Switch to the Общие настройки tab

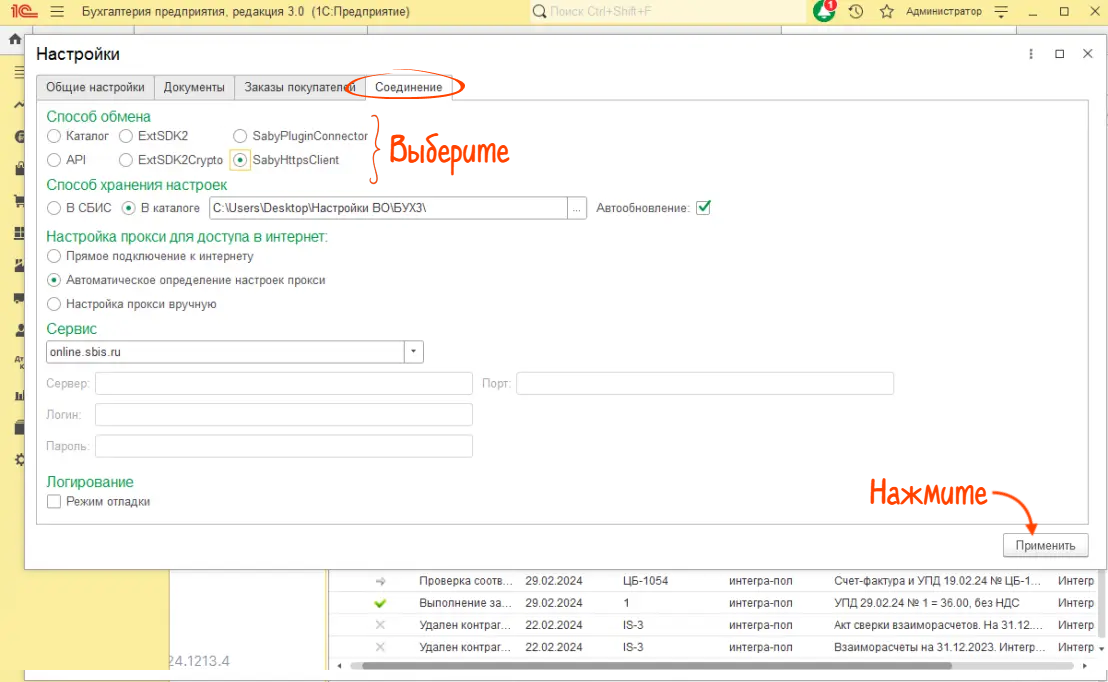click(95, 87)
